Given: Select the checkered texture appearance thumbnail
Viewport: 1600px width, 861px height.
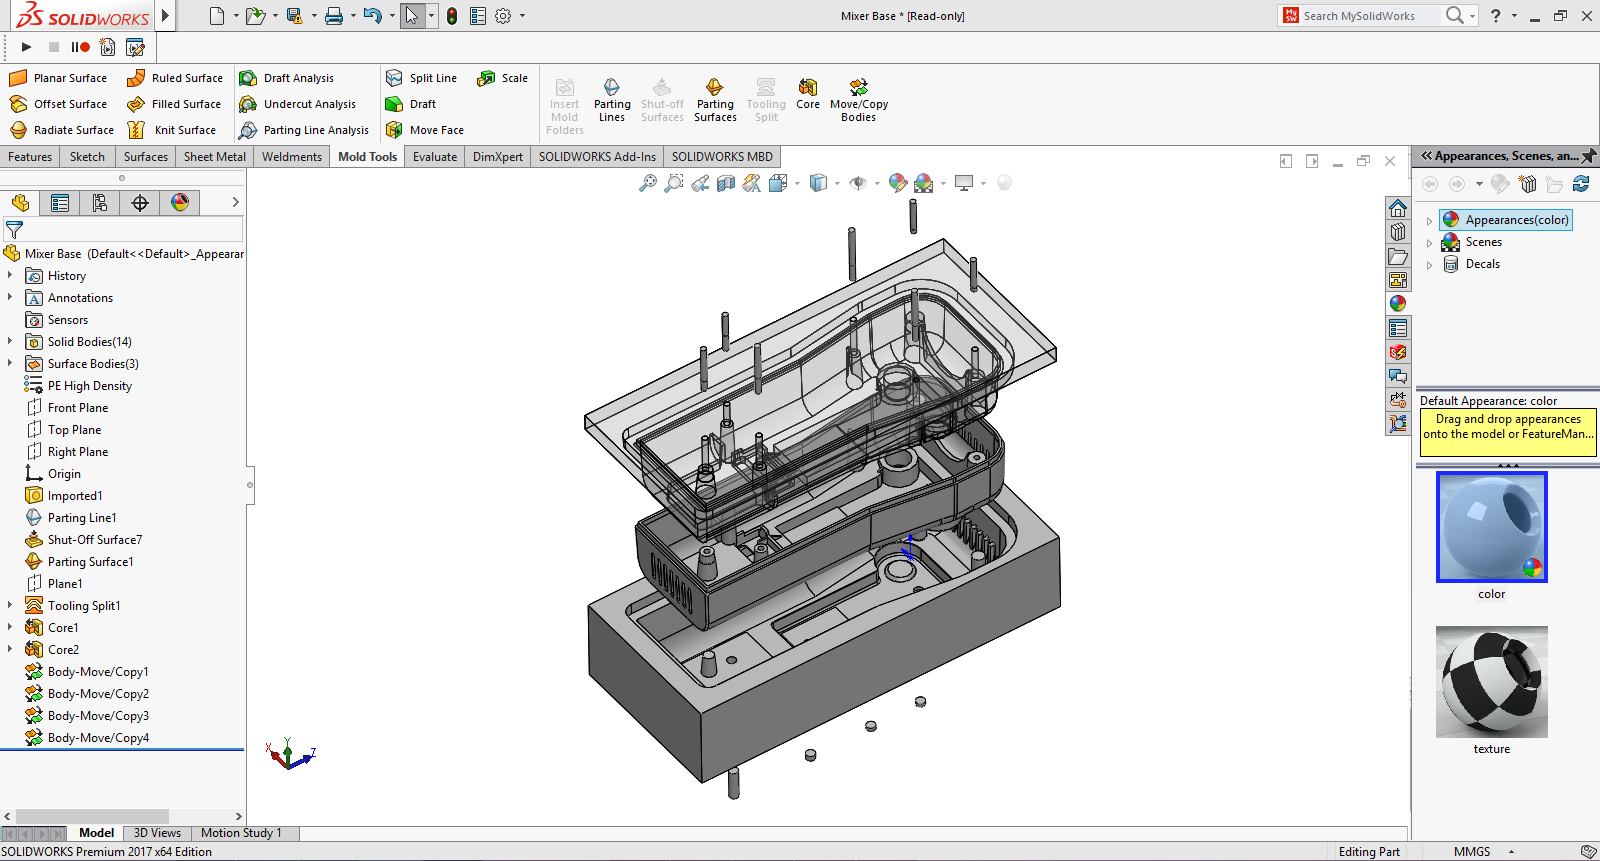Looking at the screenshot, I should (x=1492, y=682).
